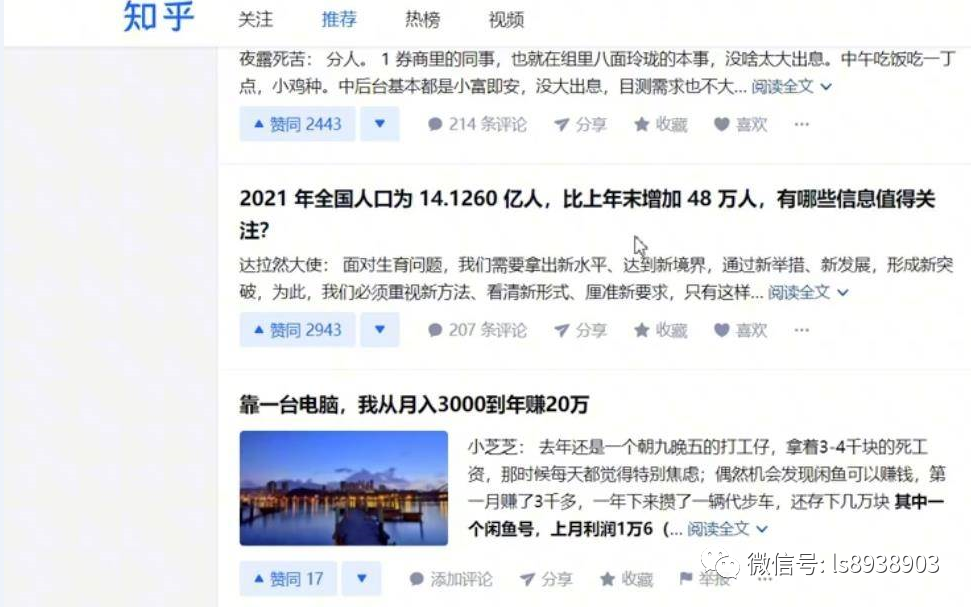This screenshot has width=971, height=607.
Task: Downvote the answer with 2443 upvotes
Action: pyautogui.click(x=380, y=124)
